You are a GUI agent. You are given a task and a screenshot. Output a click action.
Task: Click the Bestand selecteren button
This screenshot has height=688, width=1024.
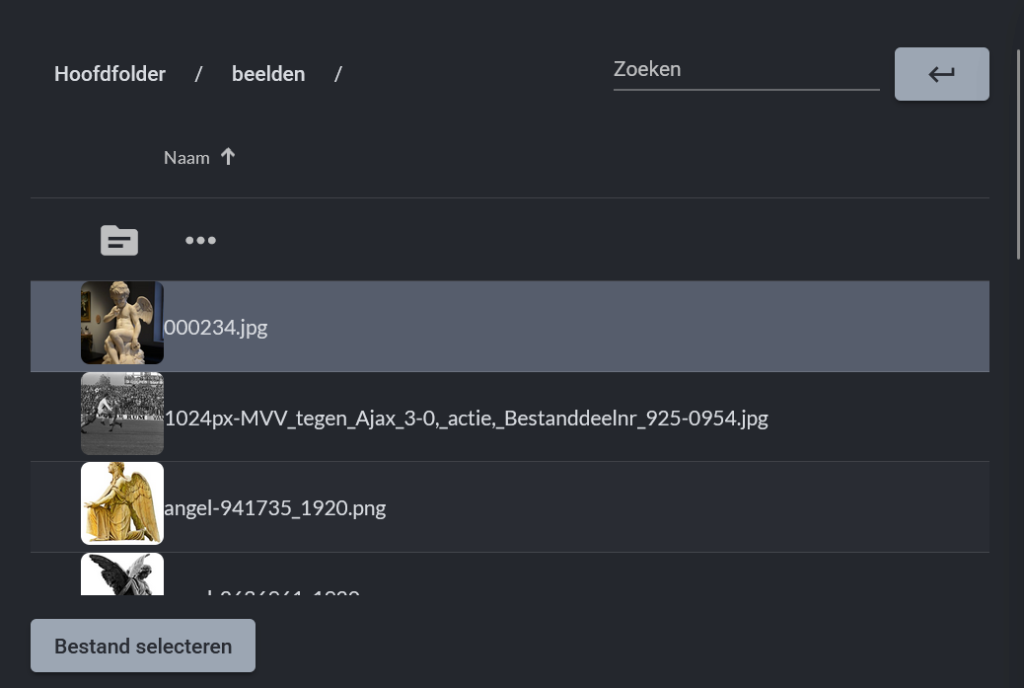(143, 646)
